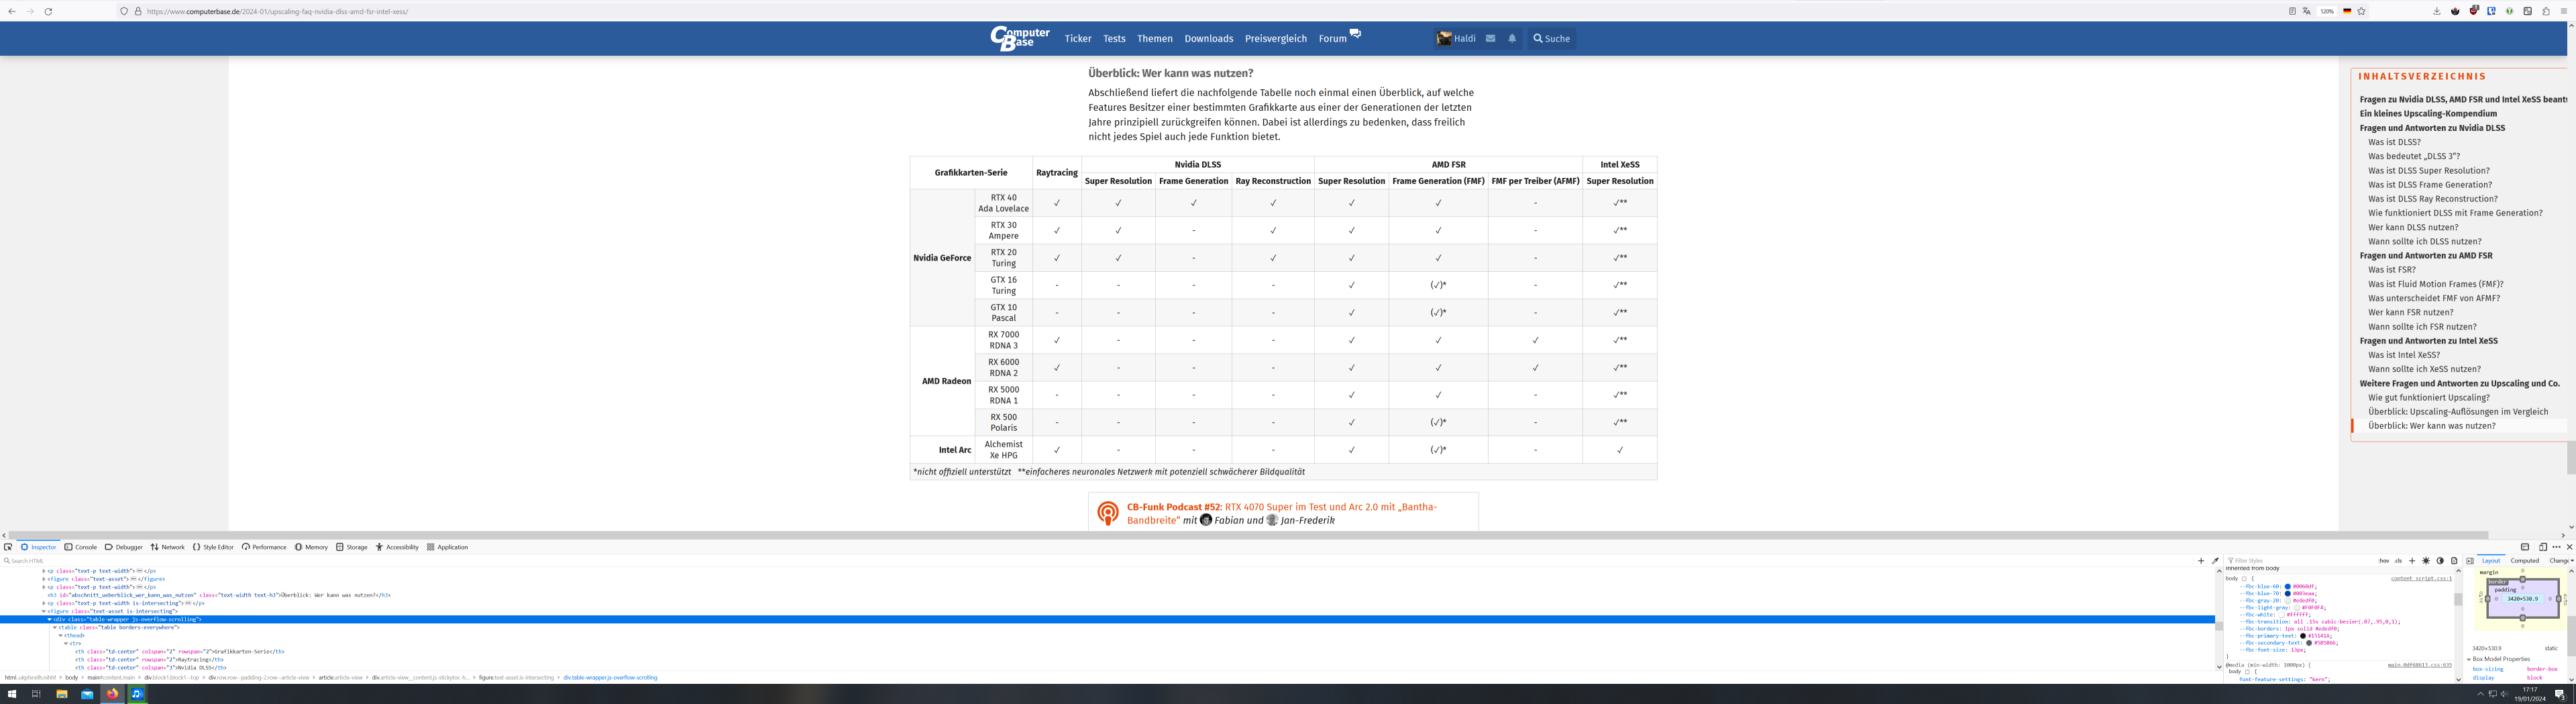Open the Network tab

point(168,547)
